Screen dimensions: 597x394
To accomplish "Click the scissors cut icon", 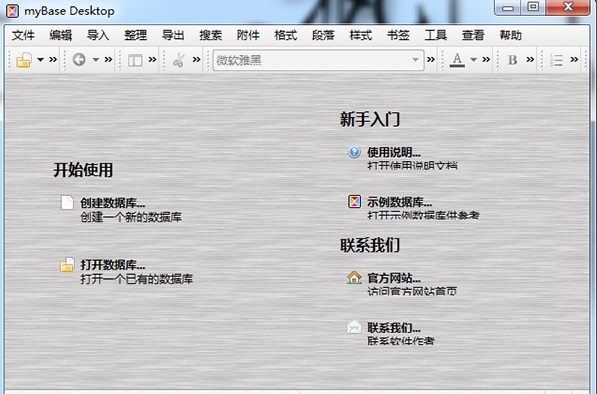I will 179,60.
